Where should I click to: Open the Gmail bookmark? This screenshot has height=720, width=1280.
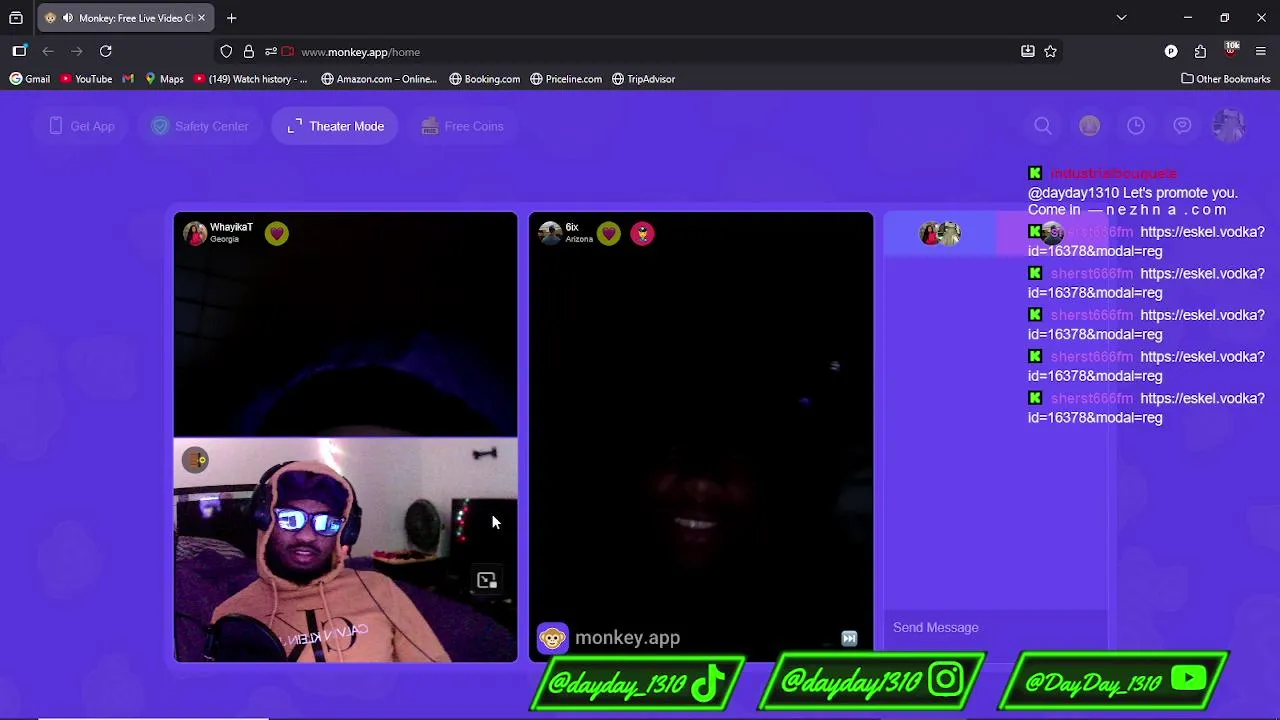click(29, 79)
